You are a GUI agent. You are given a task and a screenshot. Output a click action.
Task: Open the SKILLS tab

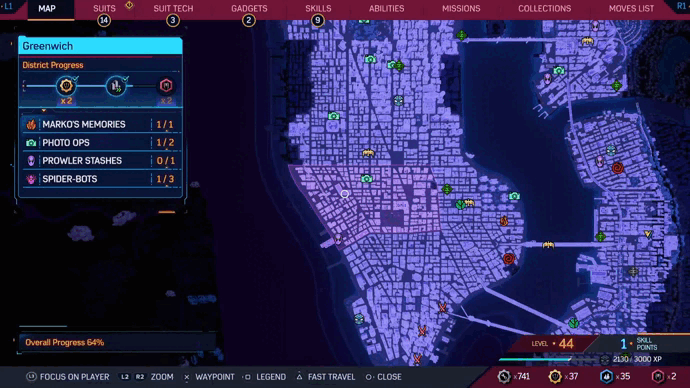coord(318,8)
